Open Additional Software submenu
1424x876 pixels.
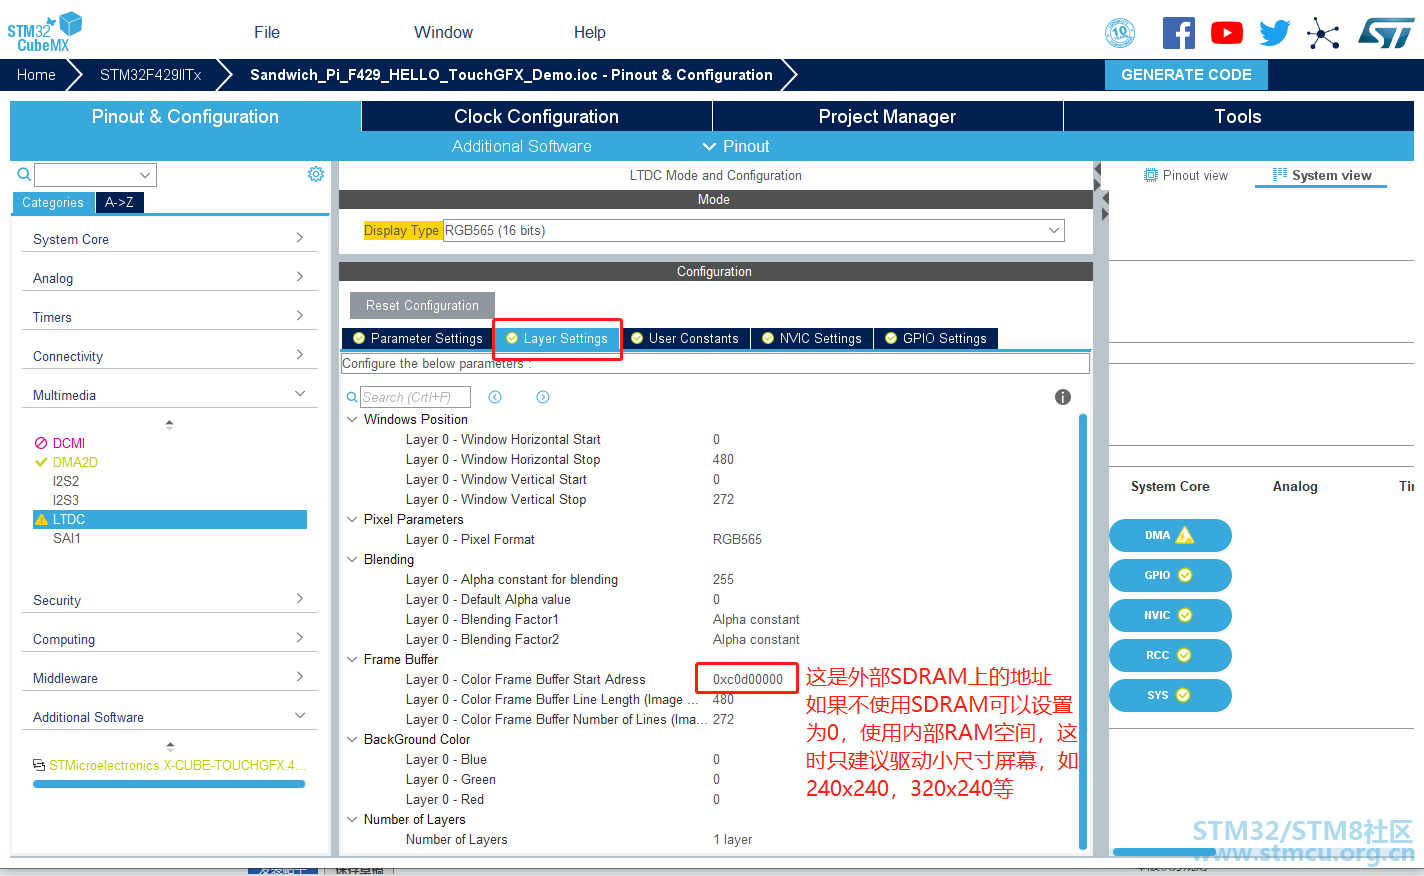[x=522, y=146]
